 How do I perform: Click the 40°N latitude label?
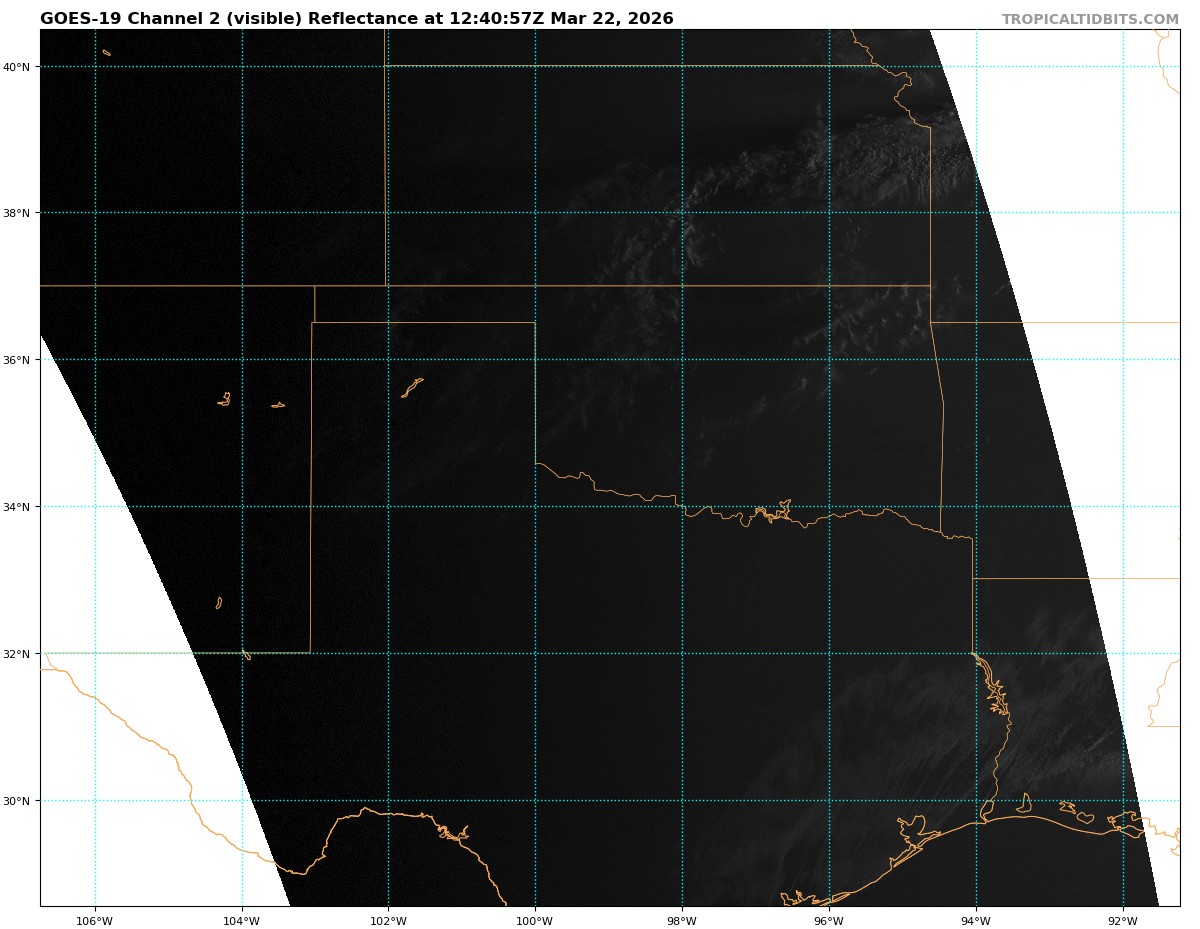click(16, 67)
